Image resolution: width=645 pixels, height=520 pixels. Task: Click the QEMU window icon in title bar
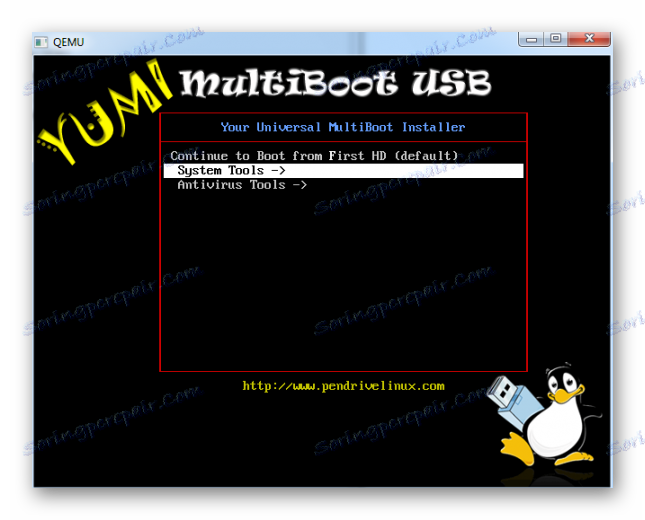point(41,42)
